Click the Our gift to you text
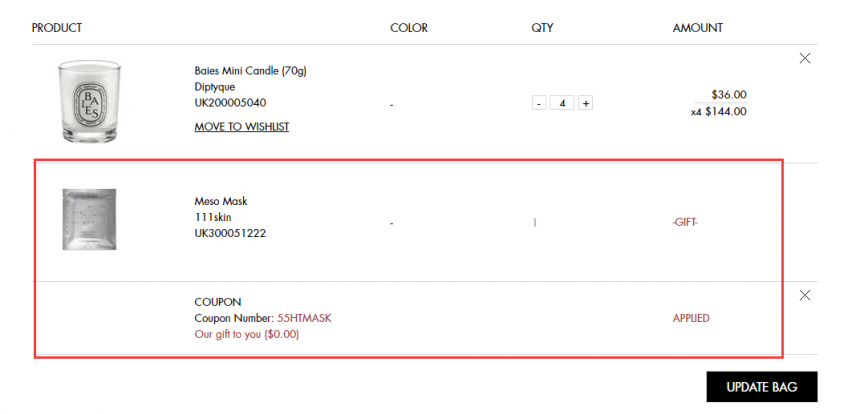This screenshot has width=860, height=414. coord(247,334)
